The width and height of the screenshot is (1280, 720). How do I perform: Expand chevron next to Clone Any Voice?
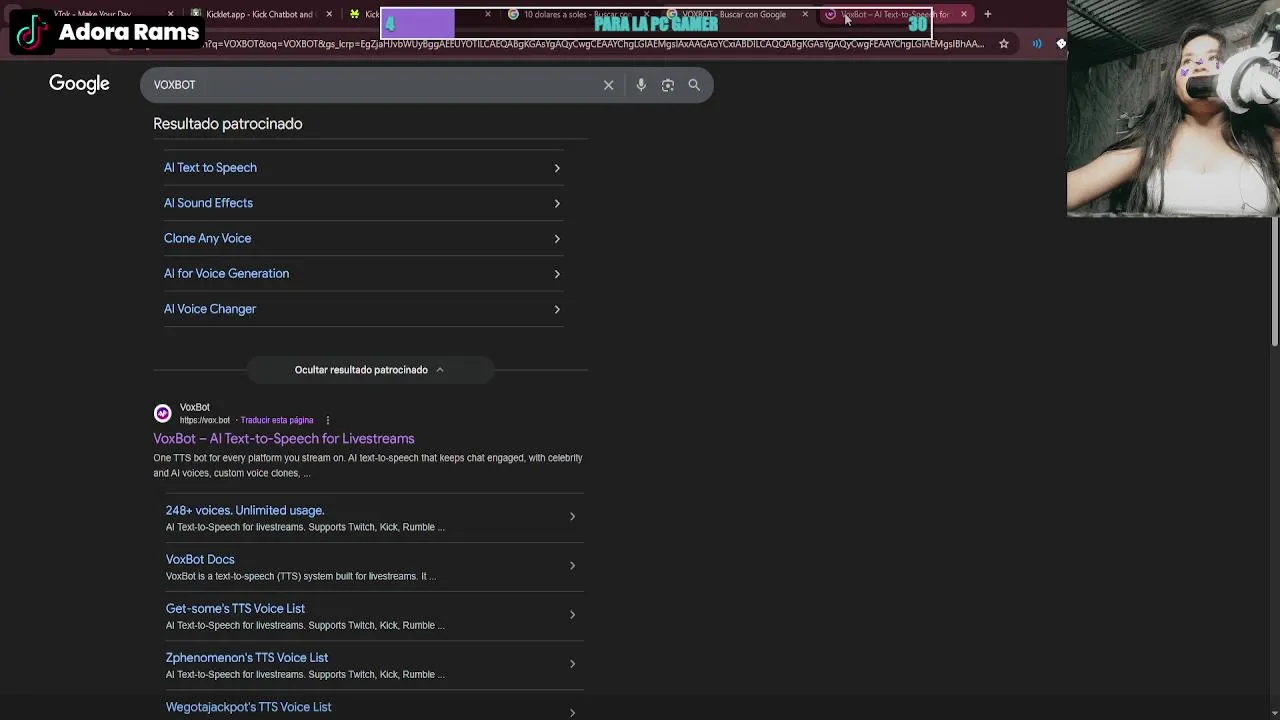[x=557, y=239]
